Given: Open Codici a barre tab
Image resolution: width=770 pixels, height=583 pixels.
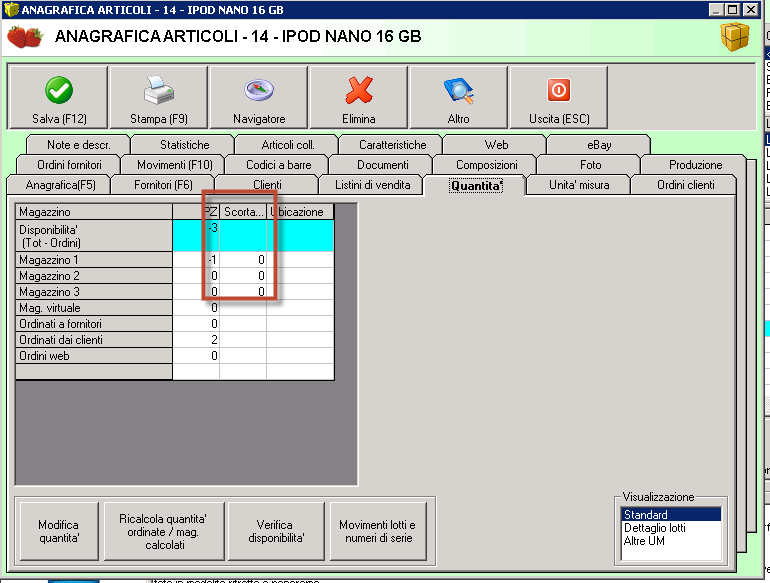Looking at the screenshot, I should coord(278,165).
